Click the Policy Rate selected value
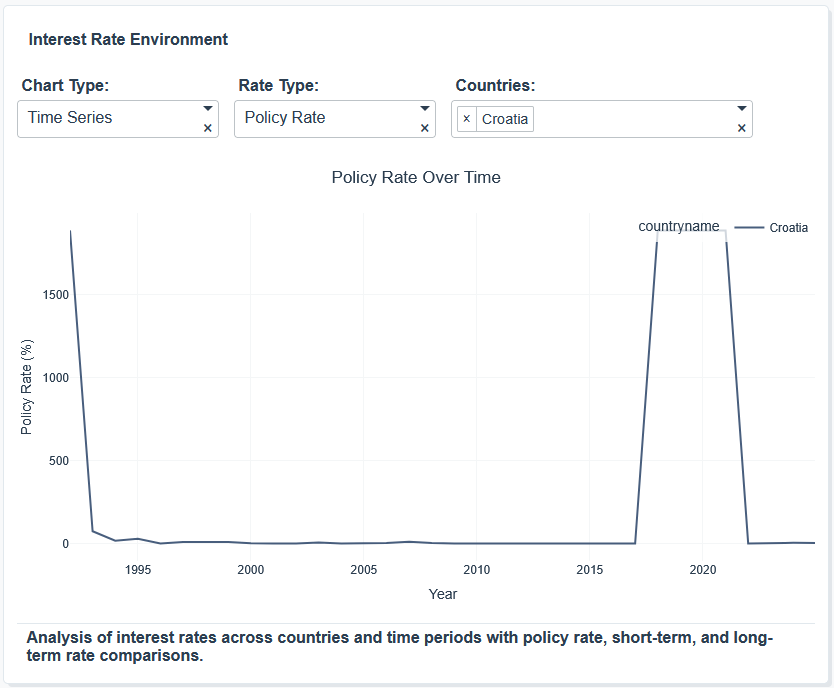Image resolution: width=834 pixels, height=688 pixels. tap(285, 118)
